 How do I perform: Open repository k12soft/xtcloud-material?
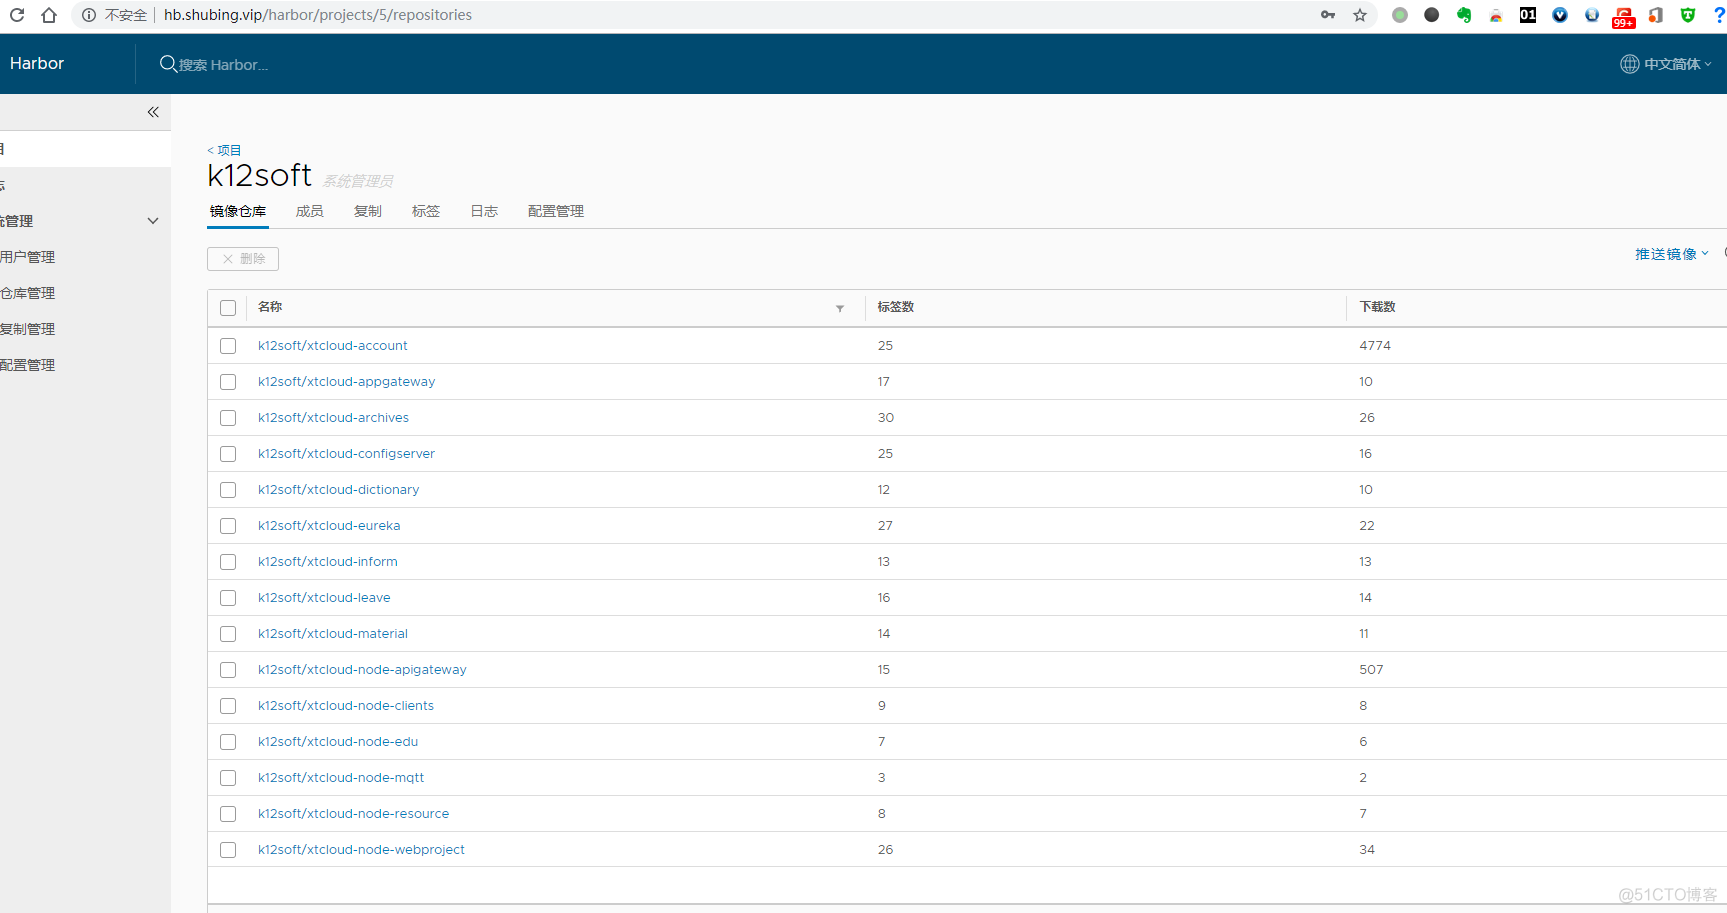point(333,634)
